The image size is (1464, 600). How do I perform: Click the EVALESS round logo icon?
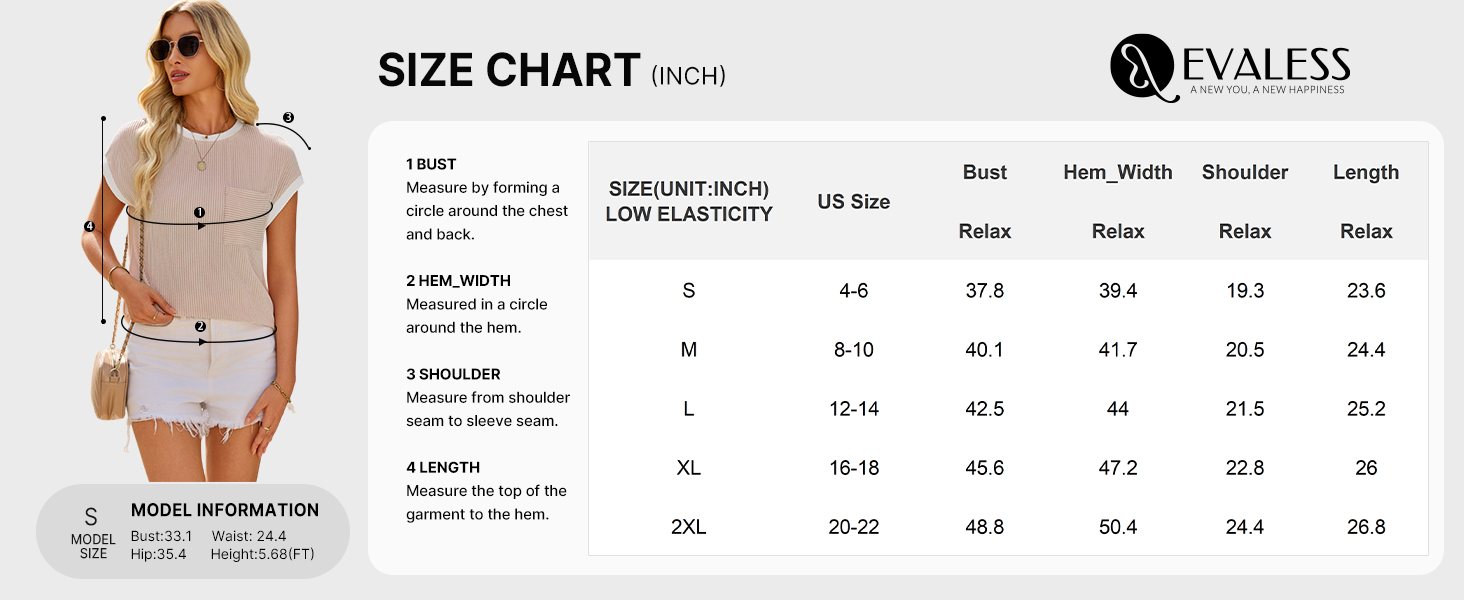[1141, 67]
